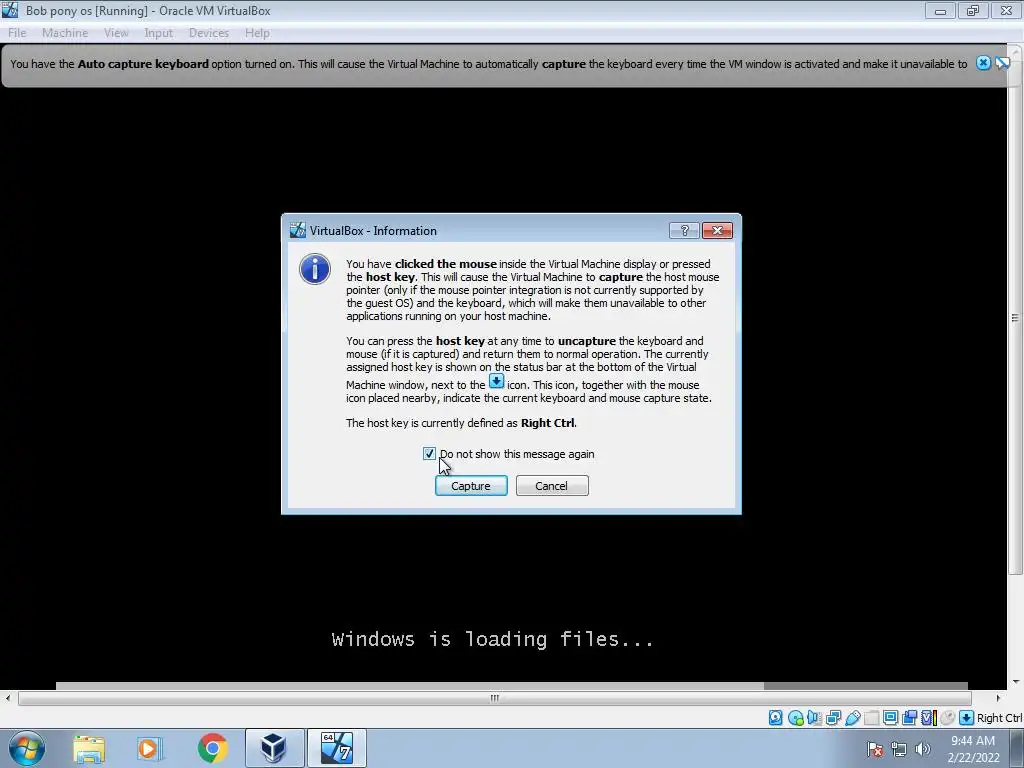
Task: Click the optical disk status icon
Action: point(795,718)
